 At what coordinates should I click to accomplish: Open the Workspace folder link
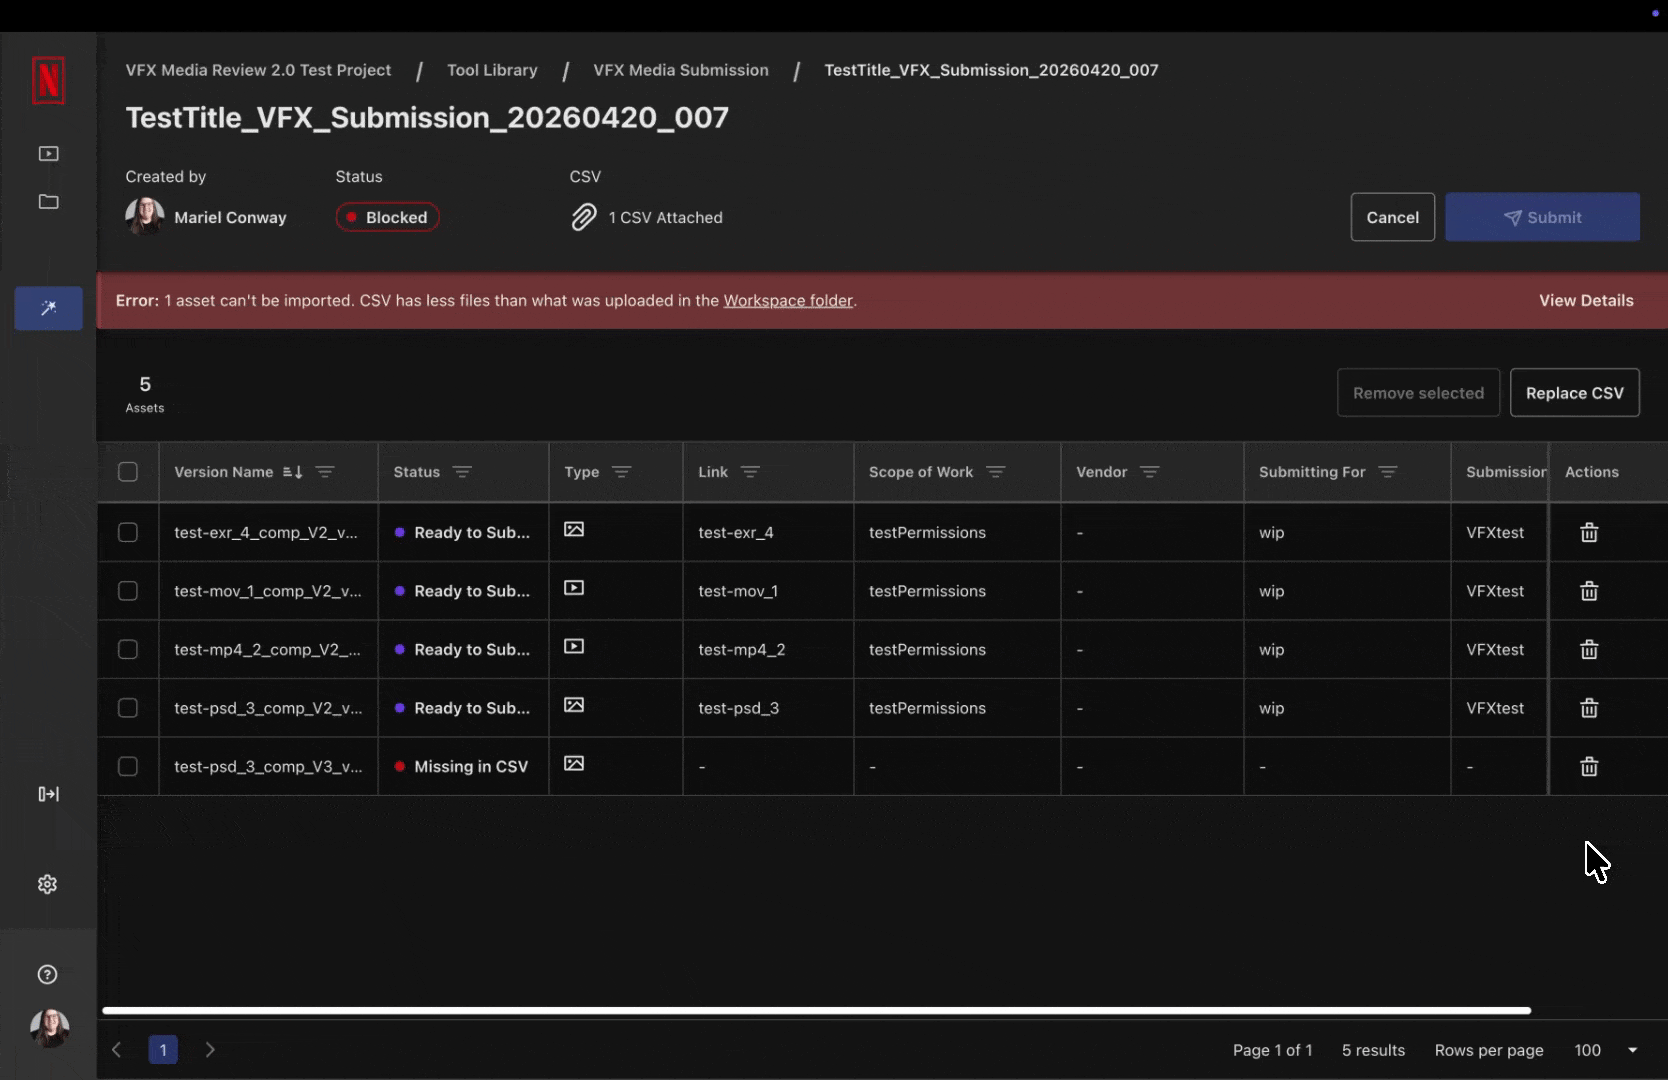(x=788, y=301)
